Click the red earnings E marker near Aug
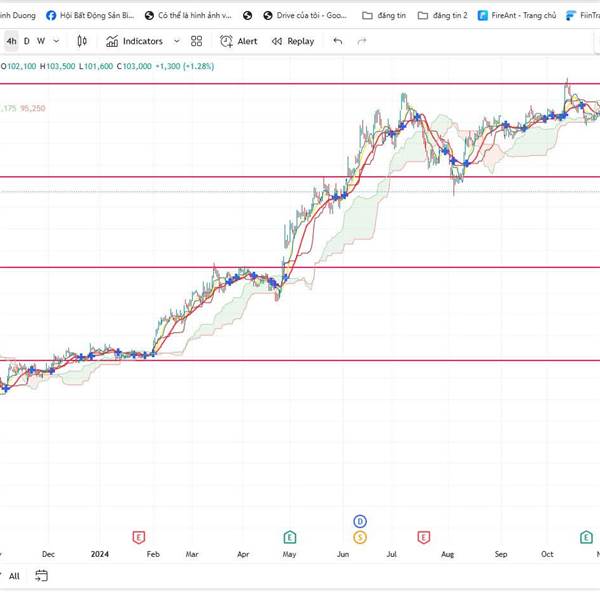The image size is (600, 600). pos(424,537)
